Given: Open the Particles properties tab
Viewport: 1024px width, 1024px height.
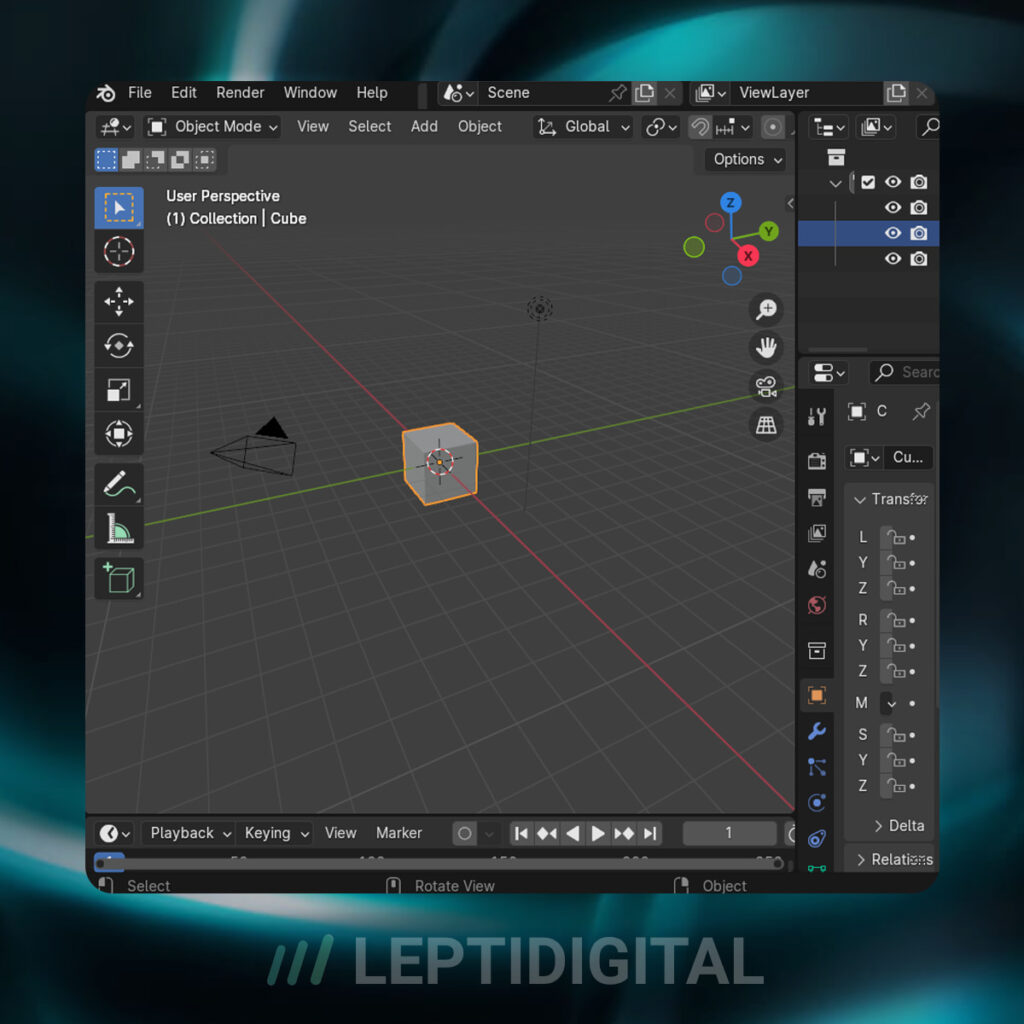Looking at the screenshot, I should (817, 767).
